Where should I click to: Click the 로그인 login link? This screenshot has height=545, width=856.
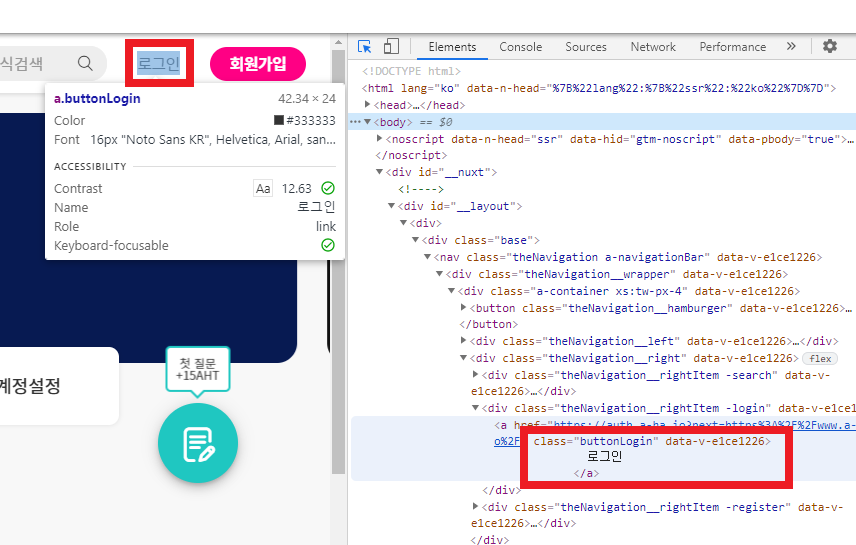(x=158, y=63)
